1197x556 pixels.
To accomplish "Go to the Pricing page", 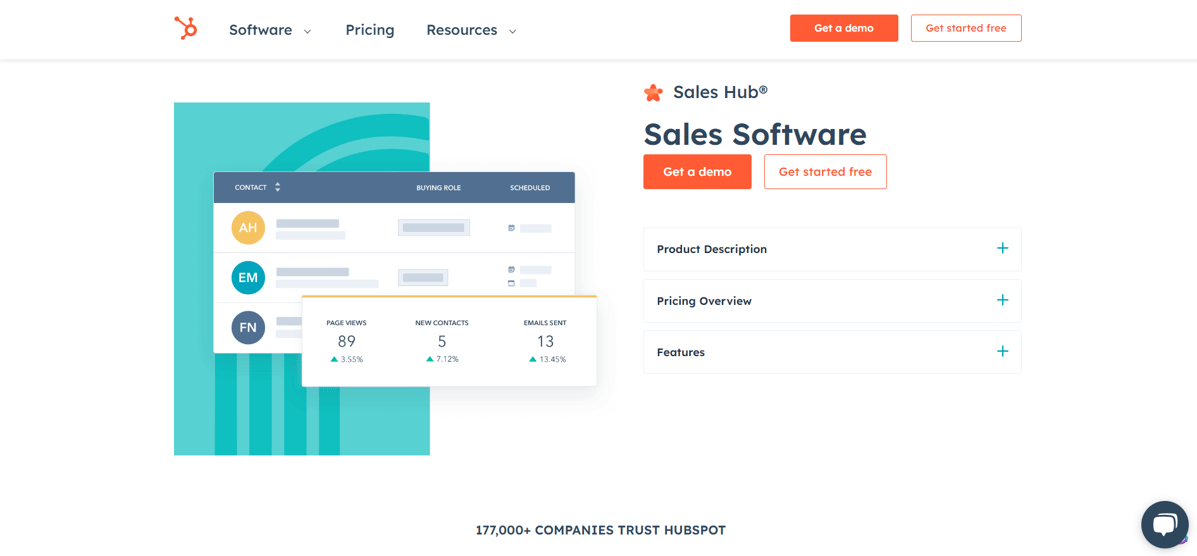I will [369, 30].
